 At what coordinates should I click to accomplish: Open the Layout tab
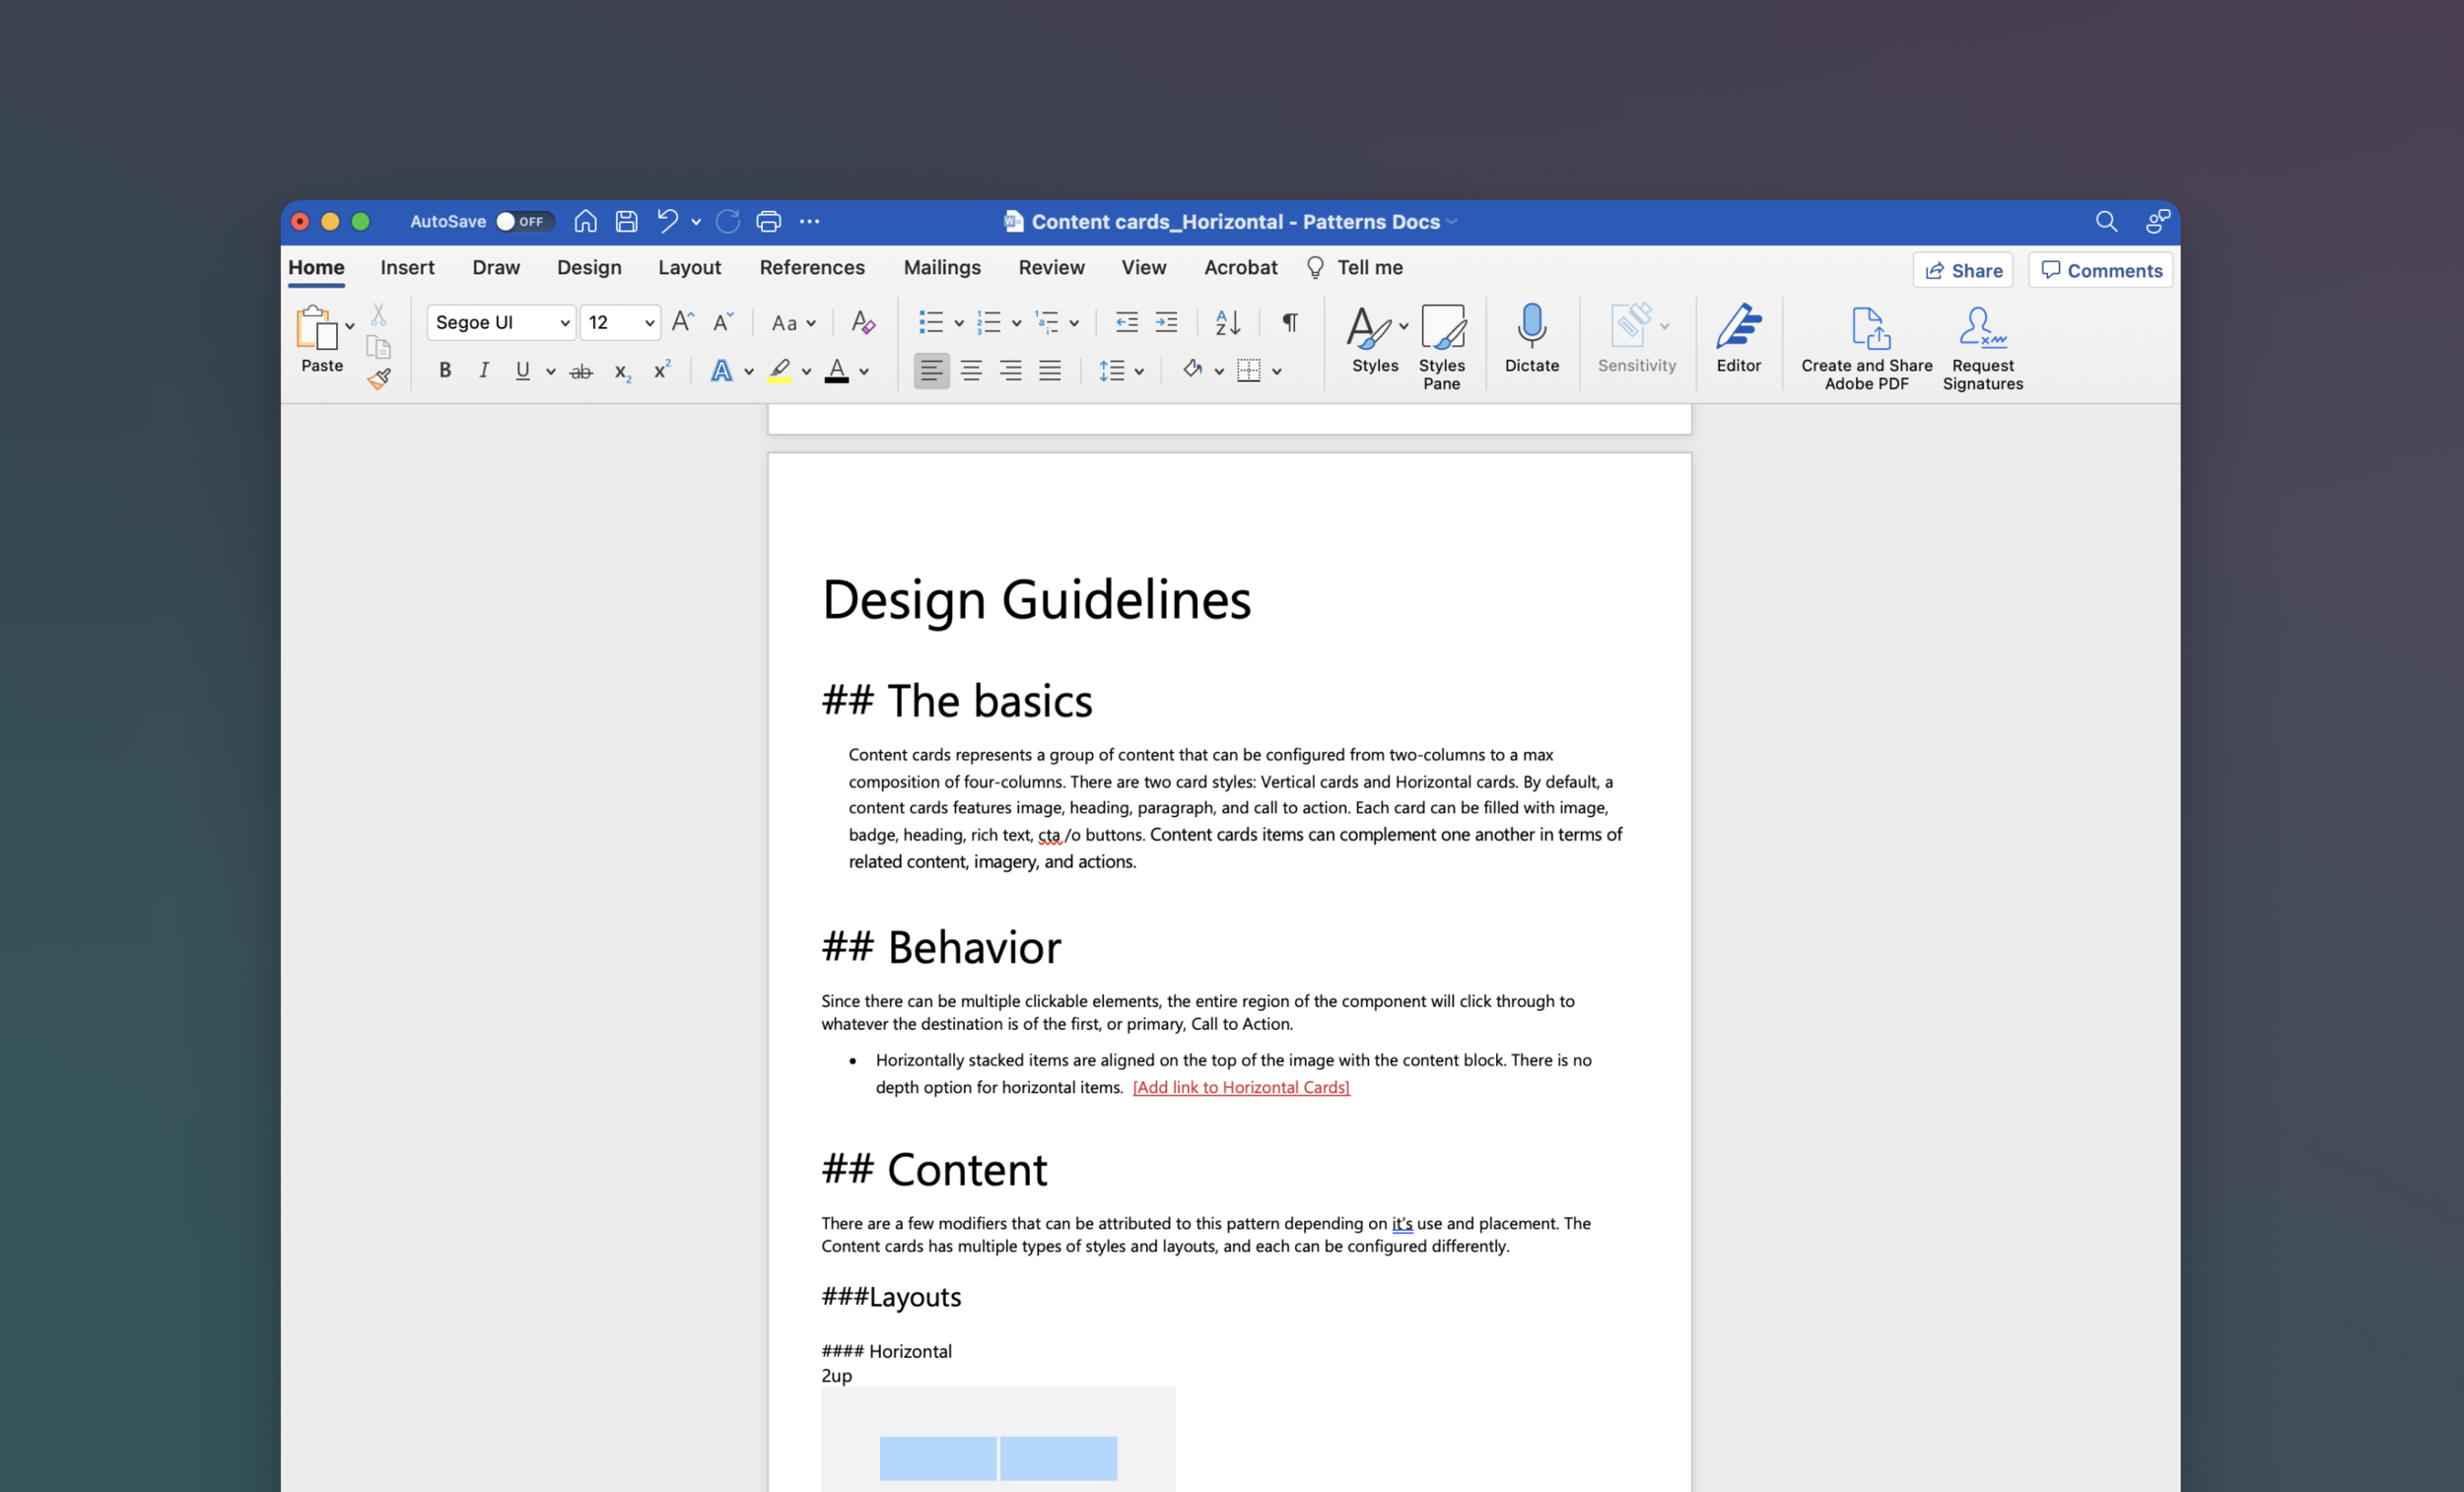(x=689, y=267)
